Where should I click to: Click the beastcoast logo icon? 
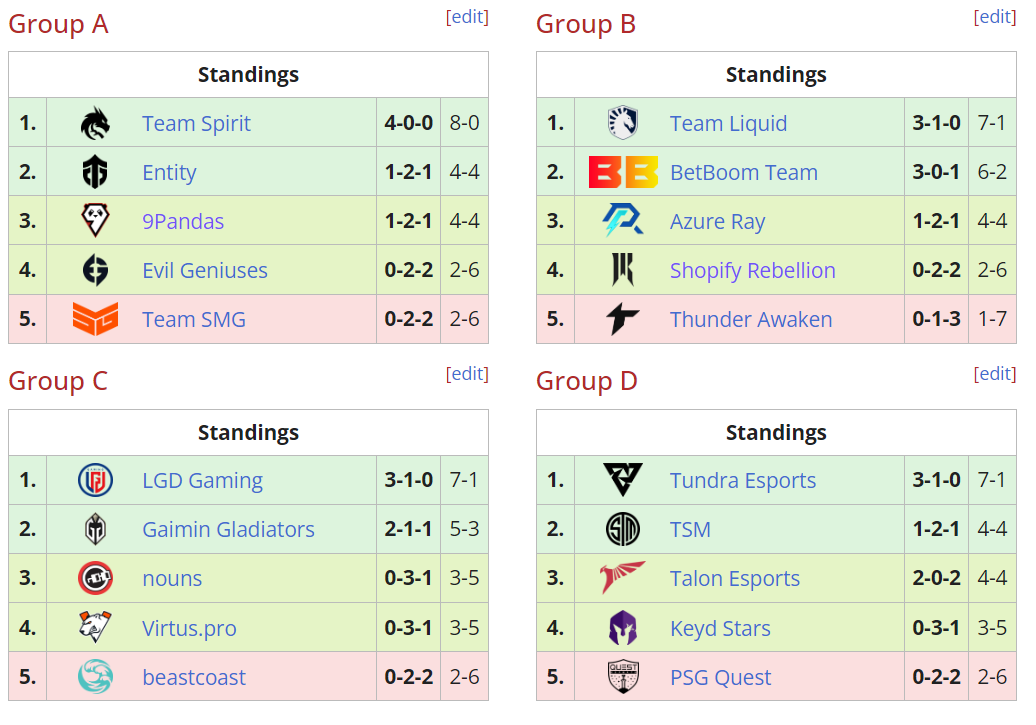pyautogui.click(x=95, y=677)
